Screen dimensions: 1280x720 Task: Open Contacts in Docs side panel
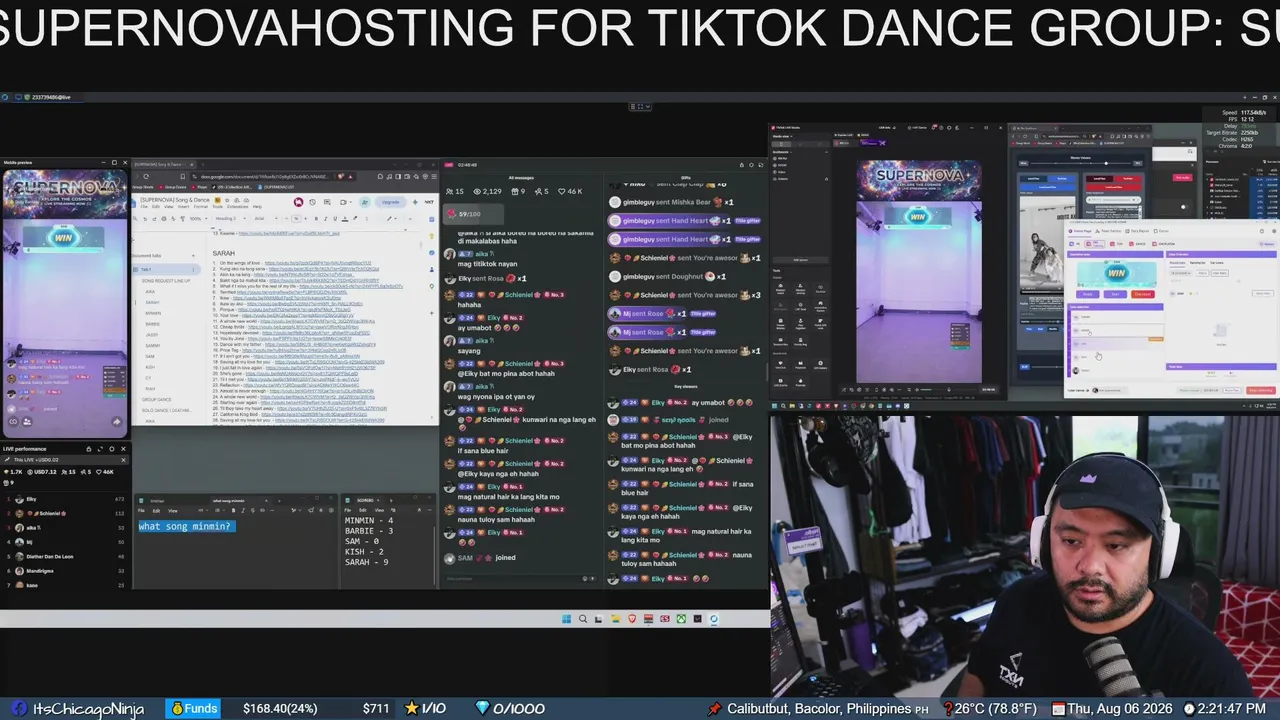point(432,269)
